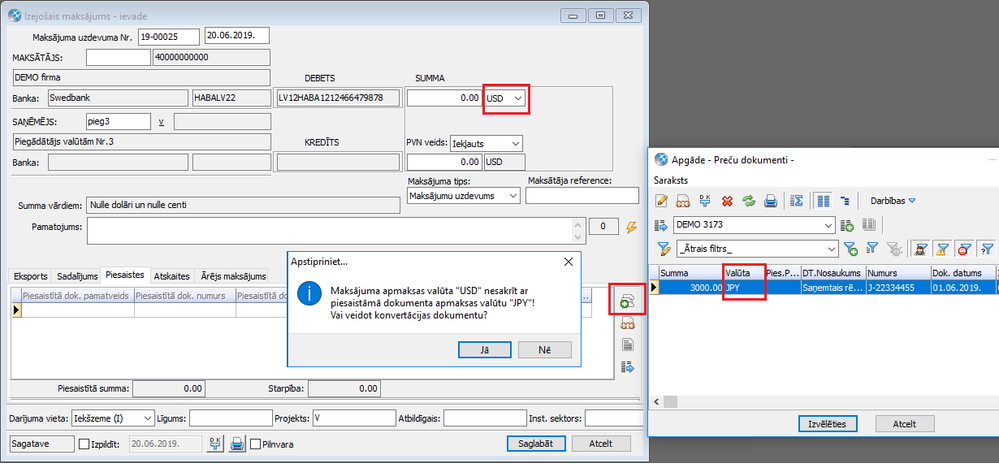Toggle the blue columns view icon

pyautogui.click(x=823, y=201)
